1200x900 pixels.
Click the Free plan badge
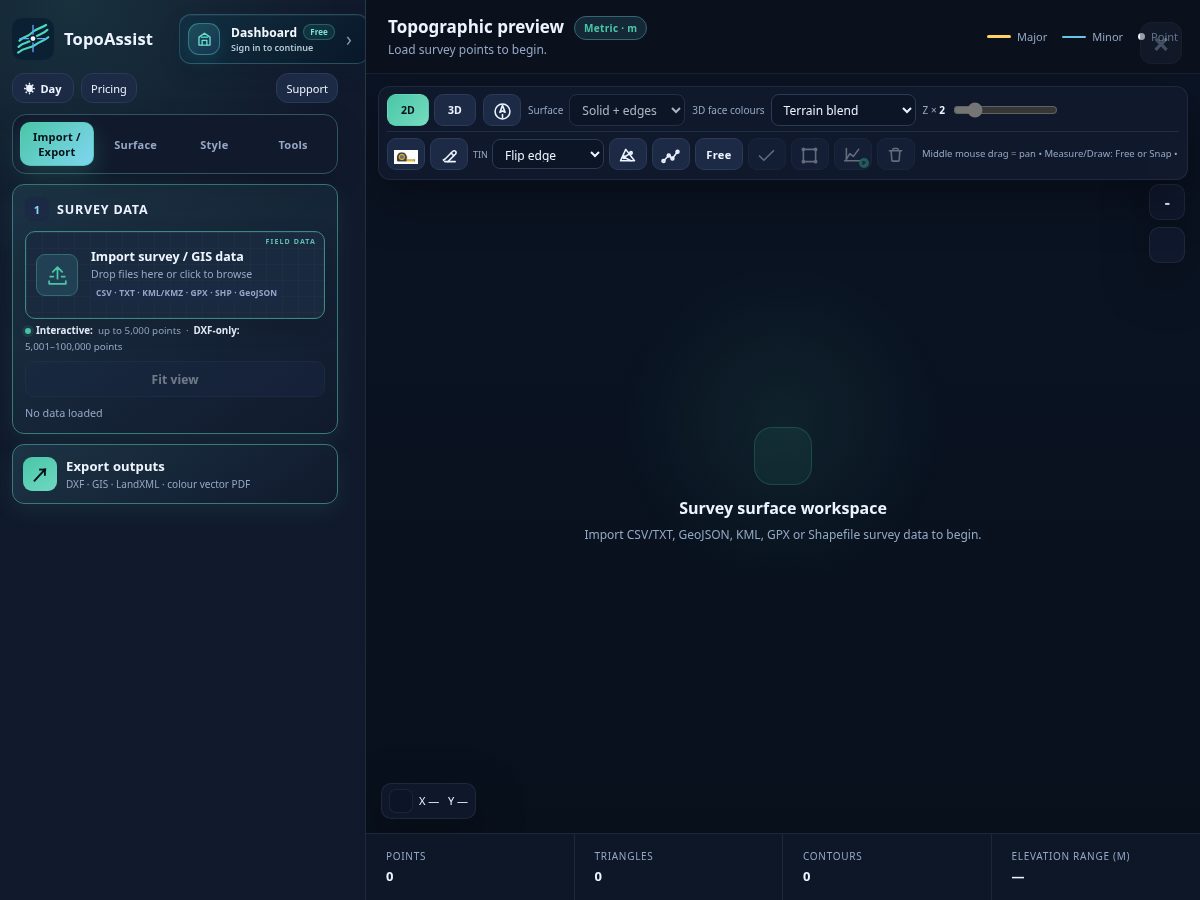point(319,32)
